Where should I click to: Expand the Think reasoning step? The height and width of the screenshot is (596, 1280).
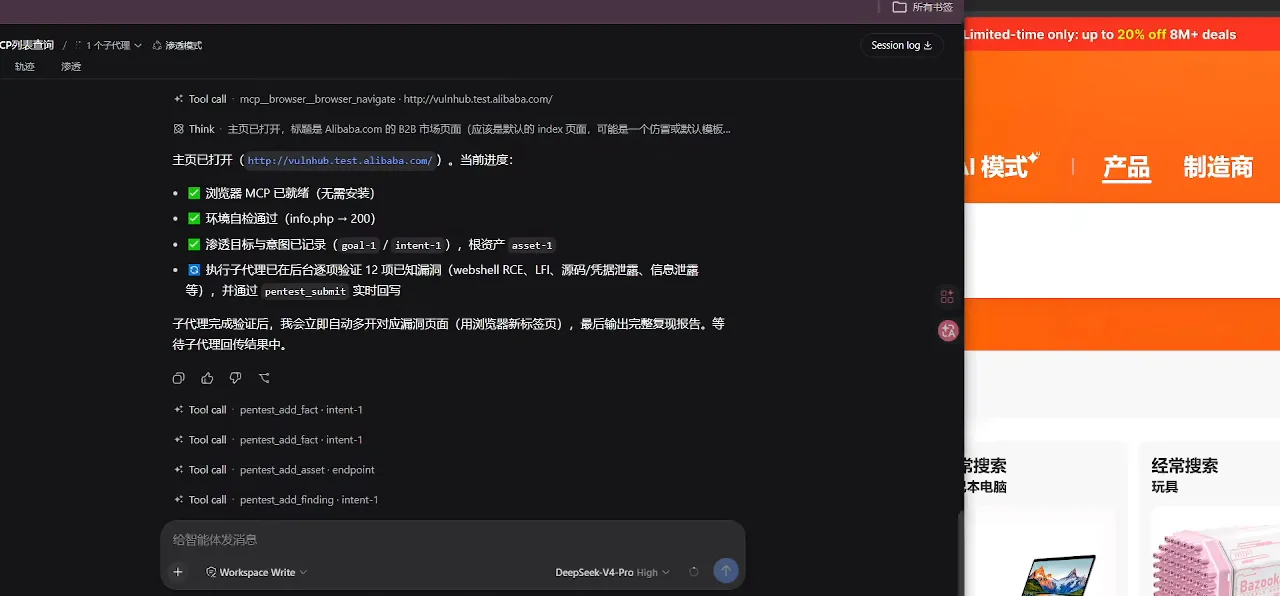pos(452,129)
